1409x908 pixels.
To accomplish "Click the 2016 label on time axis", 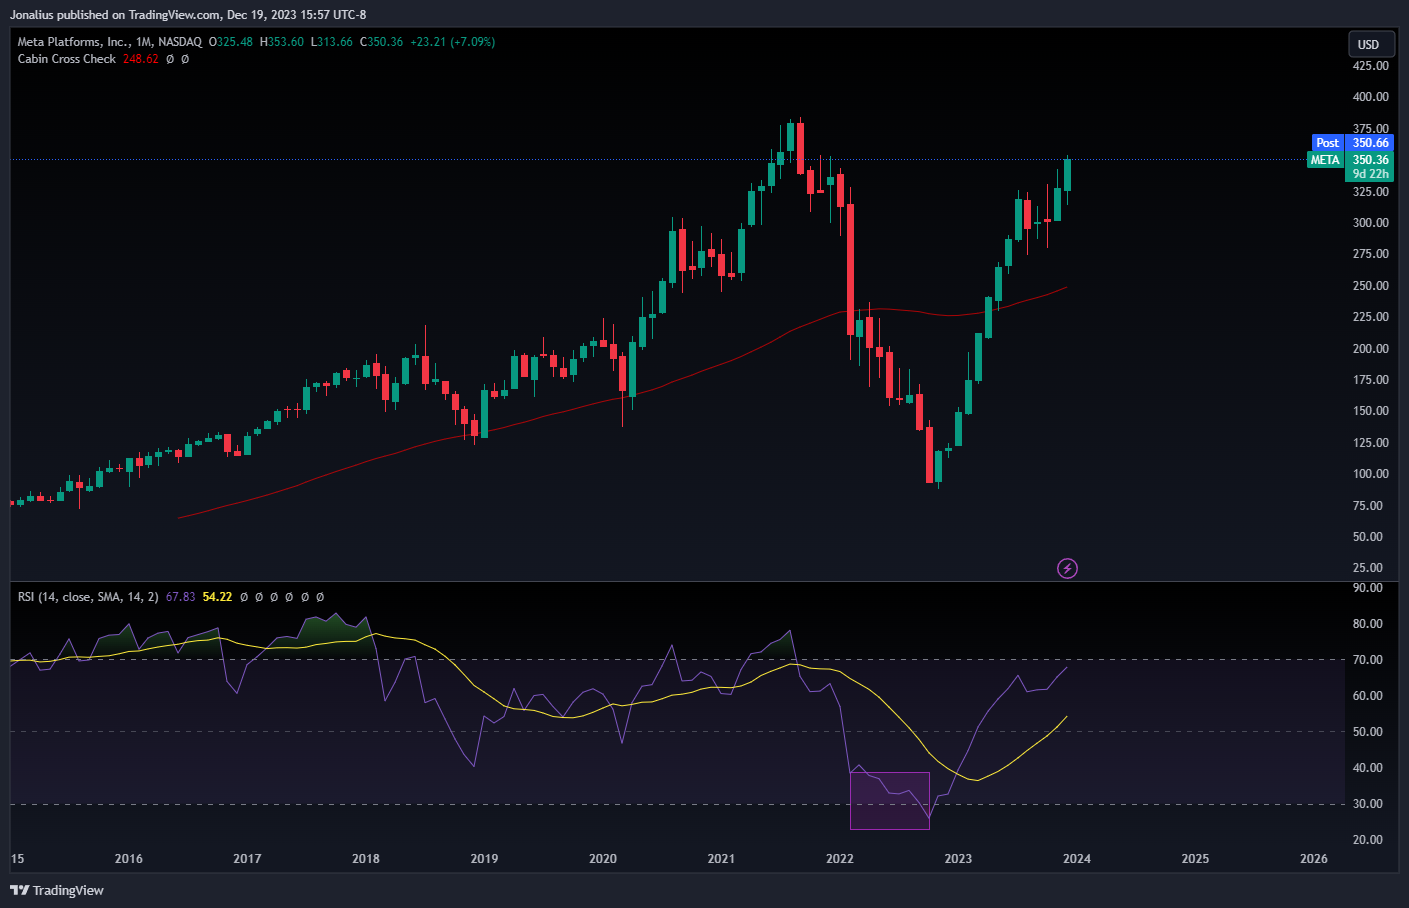I will click(x=129, y=859).
